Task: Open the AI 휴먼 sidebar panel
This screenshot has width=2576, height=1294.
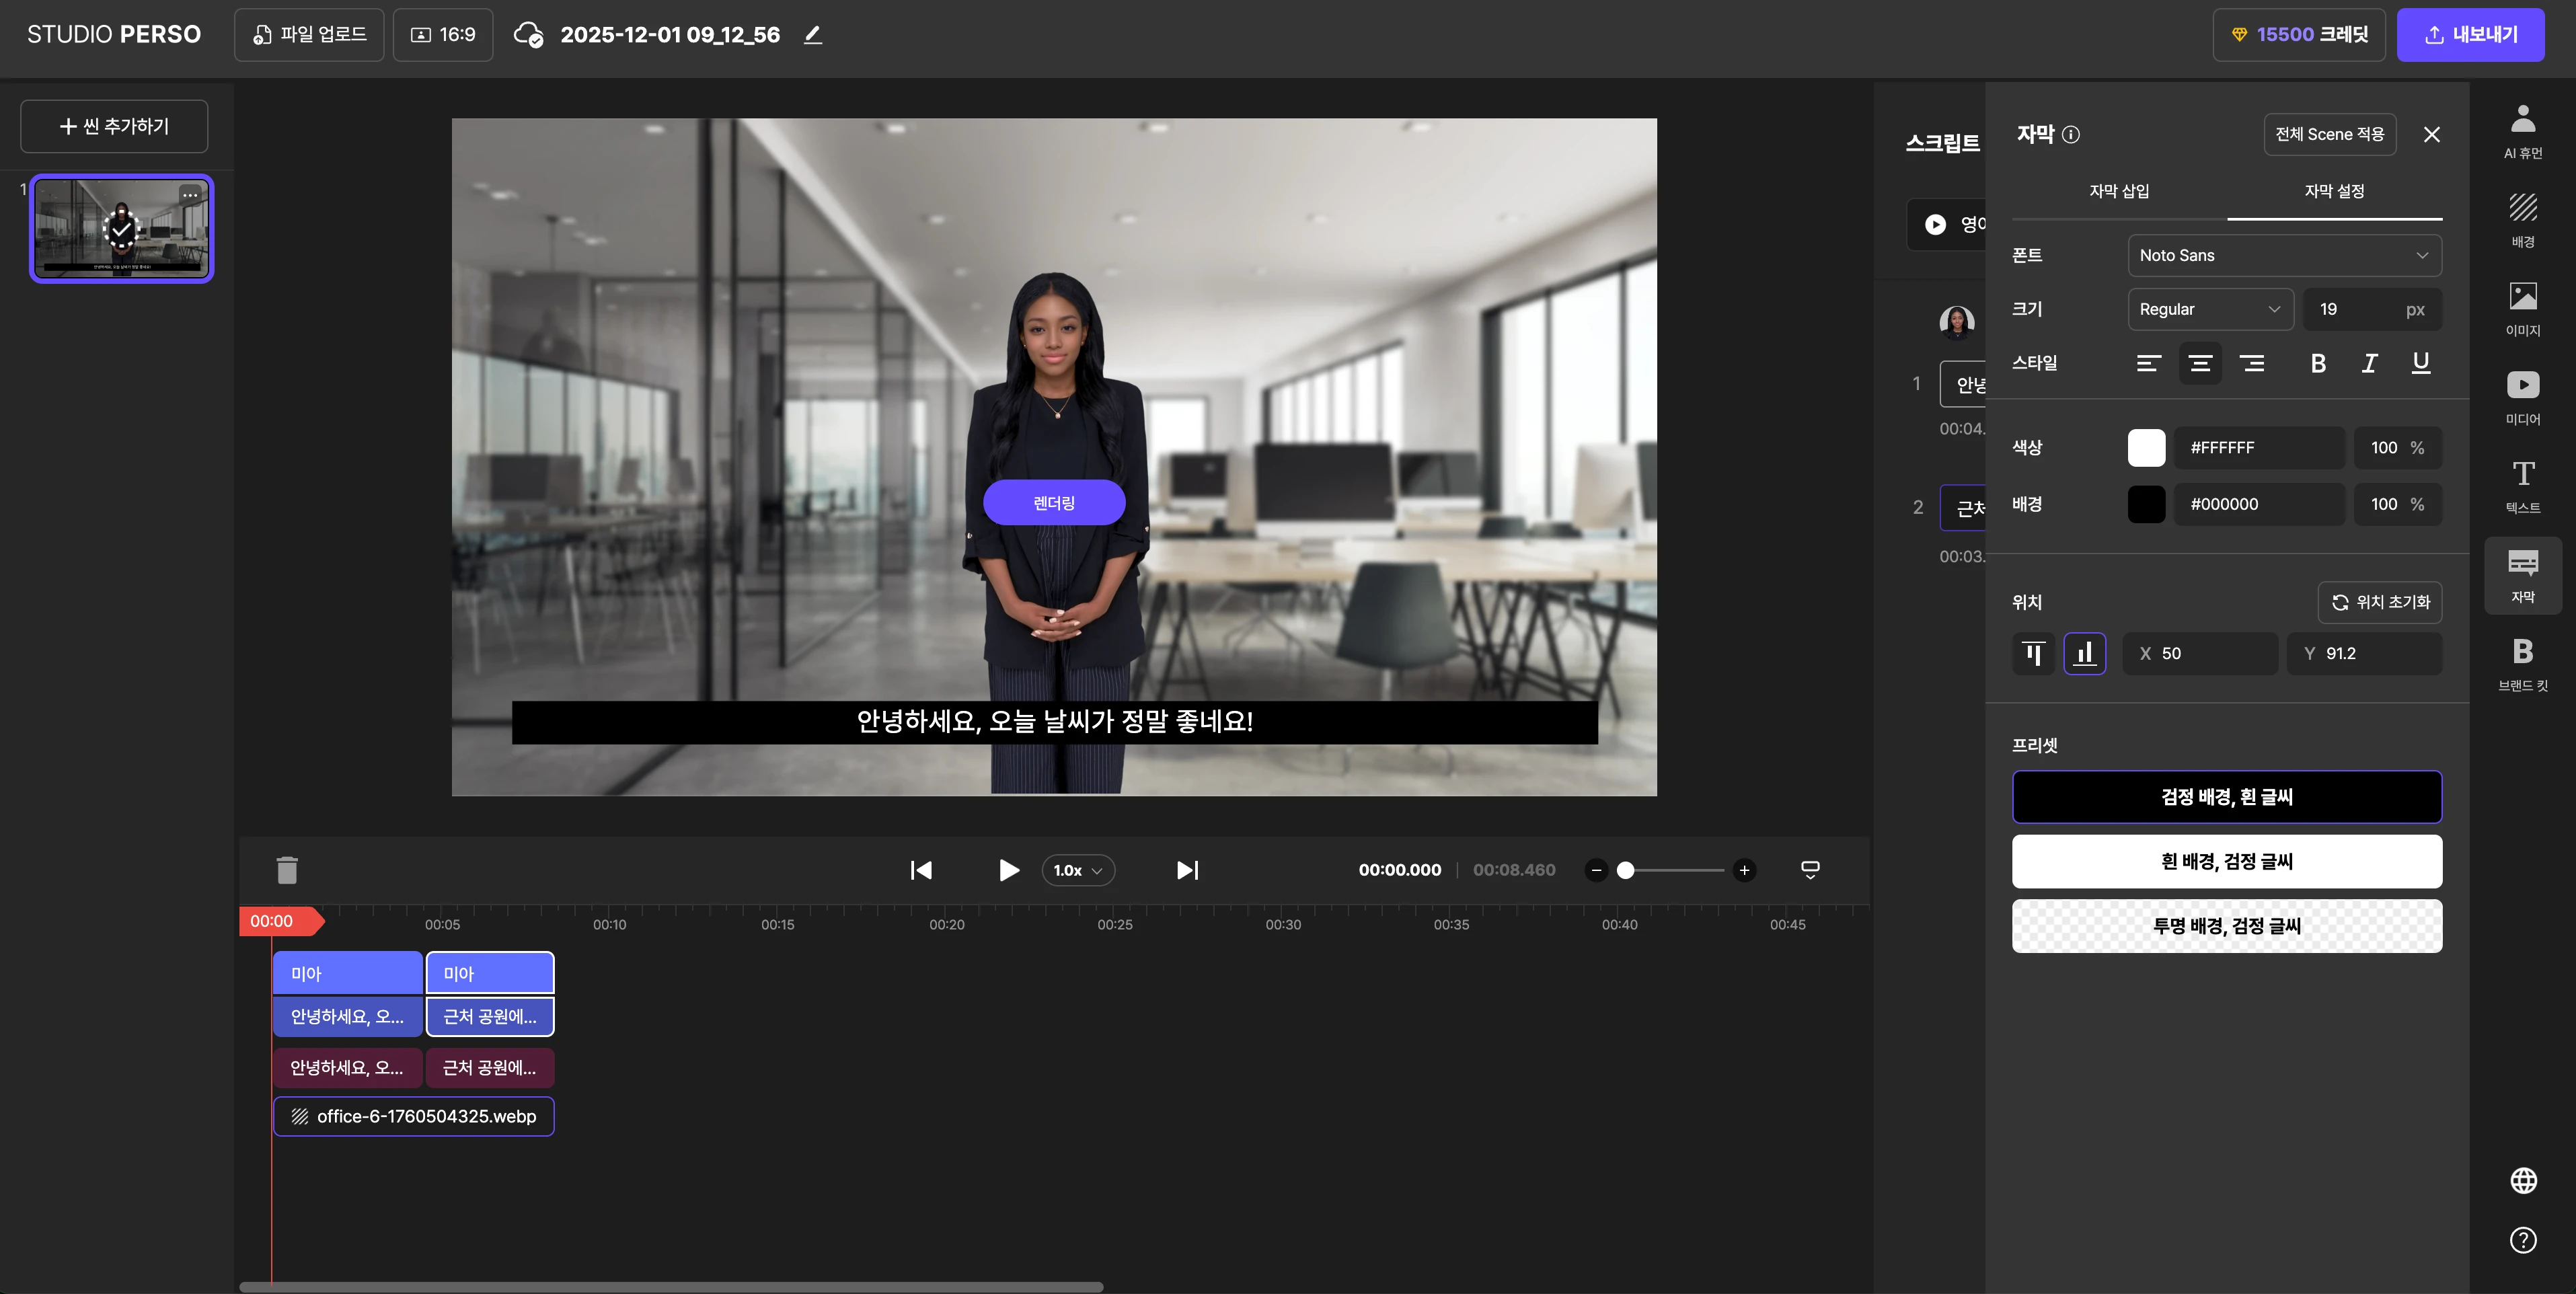Action: click(2522, 131)
